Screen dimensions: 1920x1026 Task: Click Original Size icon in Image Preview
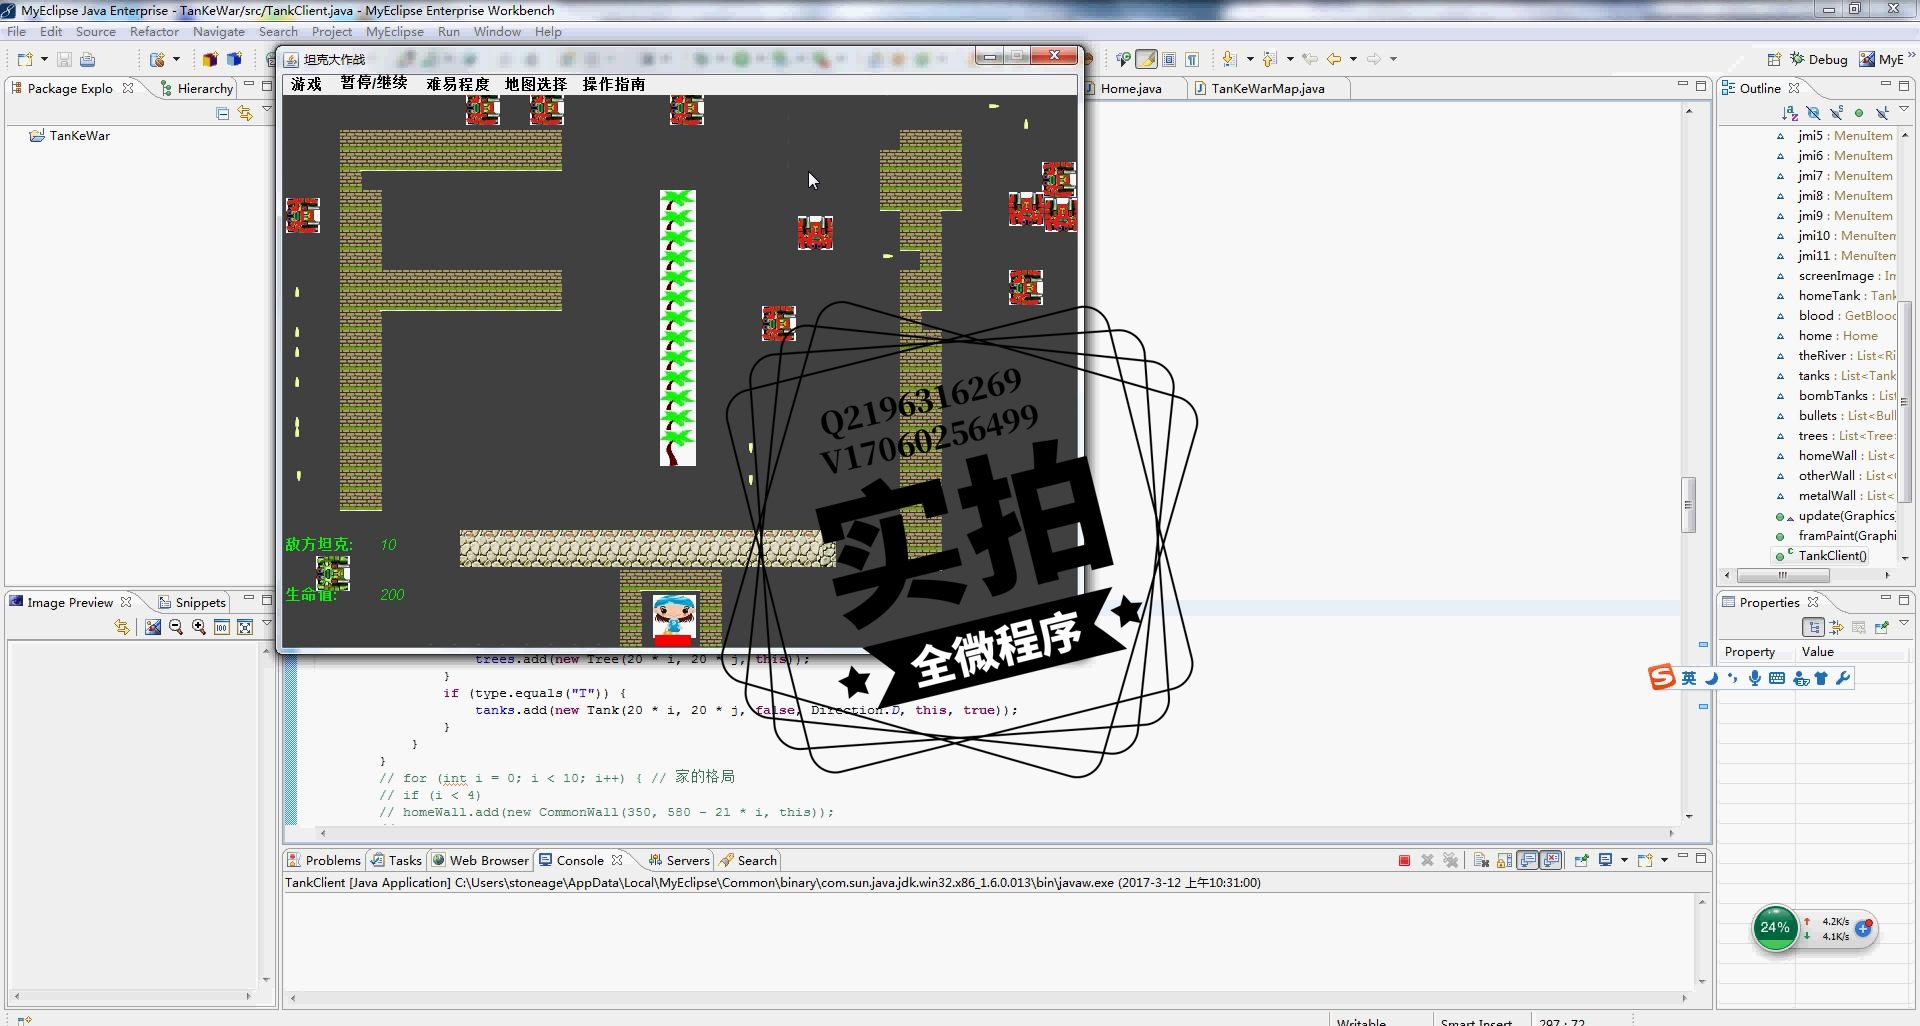coord(222,628)
